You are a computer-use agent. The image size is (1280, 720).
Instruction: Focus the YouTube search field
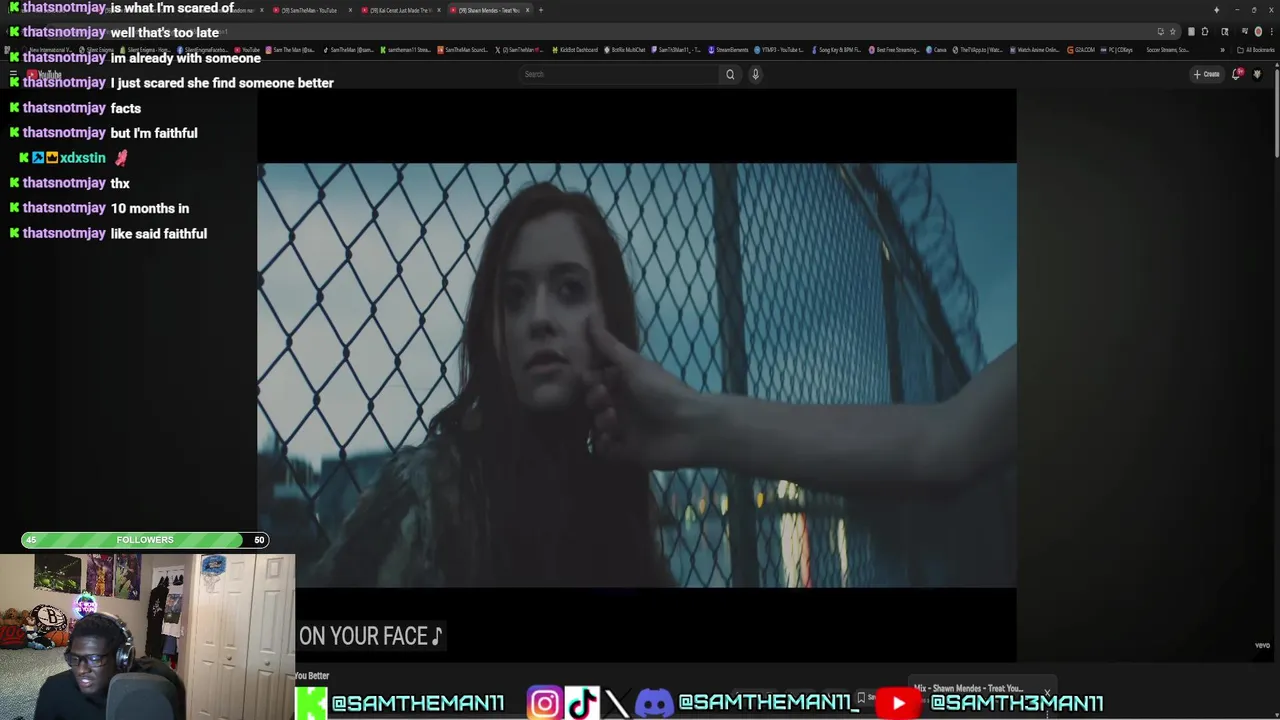pyautogui.click(x=620, y=74)
